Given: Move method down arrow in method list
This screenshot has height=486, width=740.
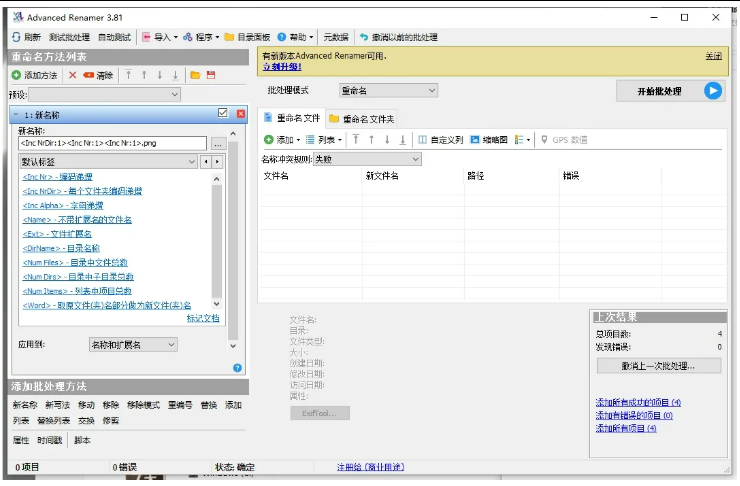Looking at the screenshot, I should (160, 75).
